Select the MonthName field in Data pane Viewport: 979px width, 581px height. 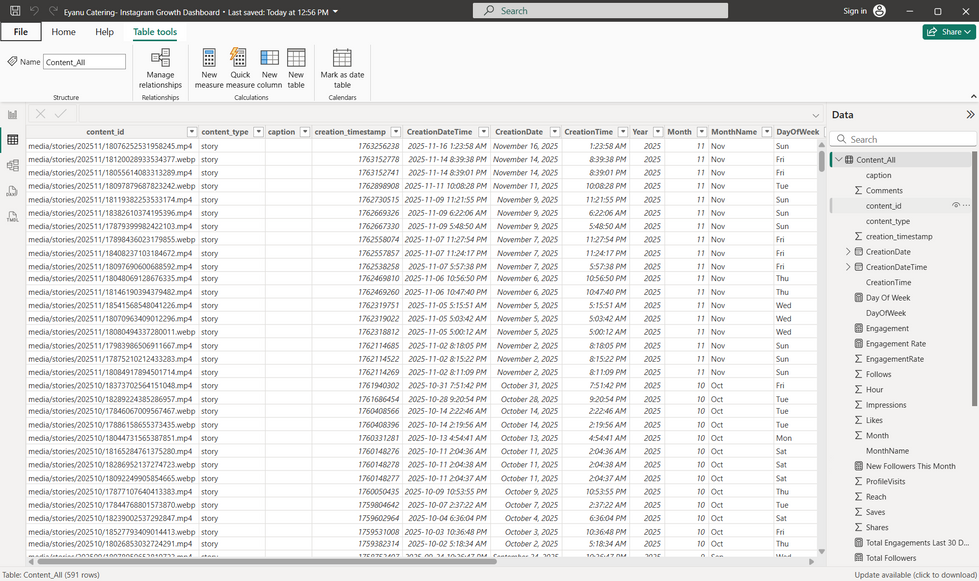[887, 451]
